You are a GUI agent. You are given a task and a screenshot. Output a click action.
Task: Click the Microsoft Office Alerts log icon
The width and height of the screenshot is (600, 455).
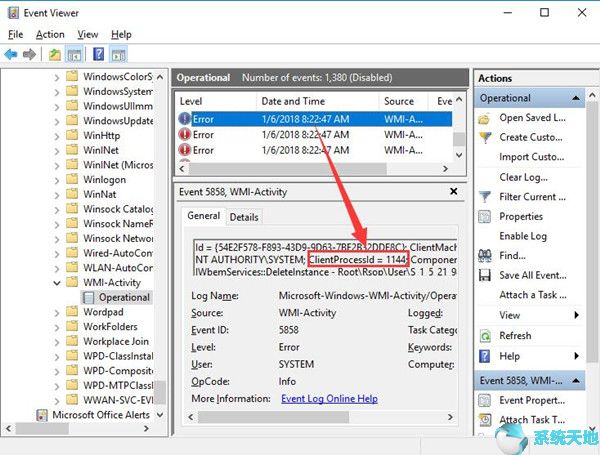point(42,415)
